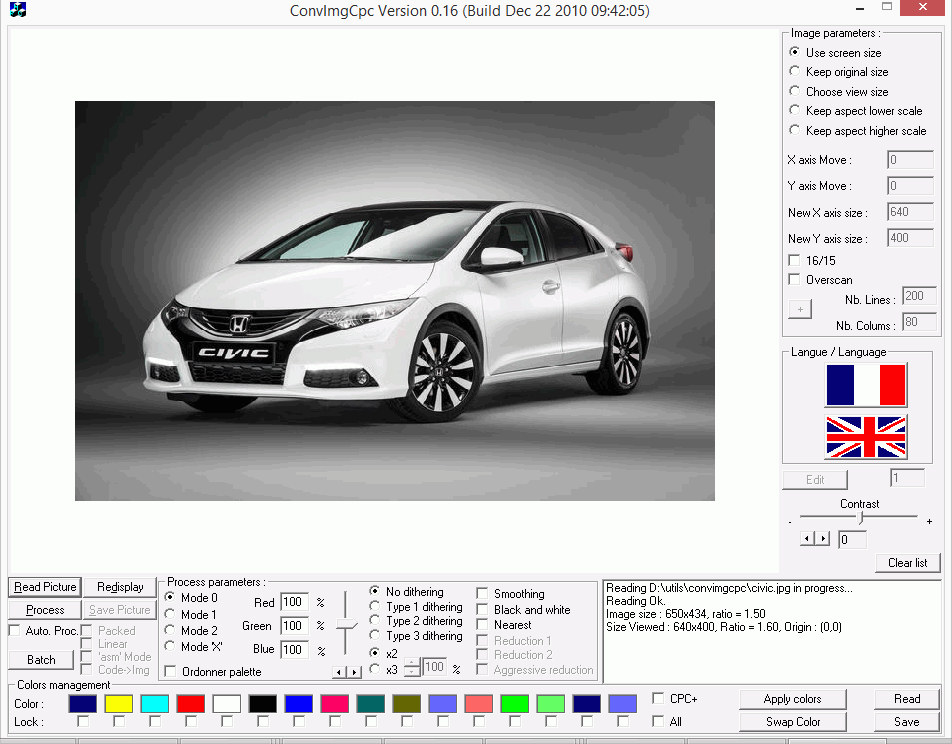This screenshot has width=952, height=744.
Task: Tick the Lock checkbox under the yellow swatch
Action: point(119,721)
